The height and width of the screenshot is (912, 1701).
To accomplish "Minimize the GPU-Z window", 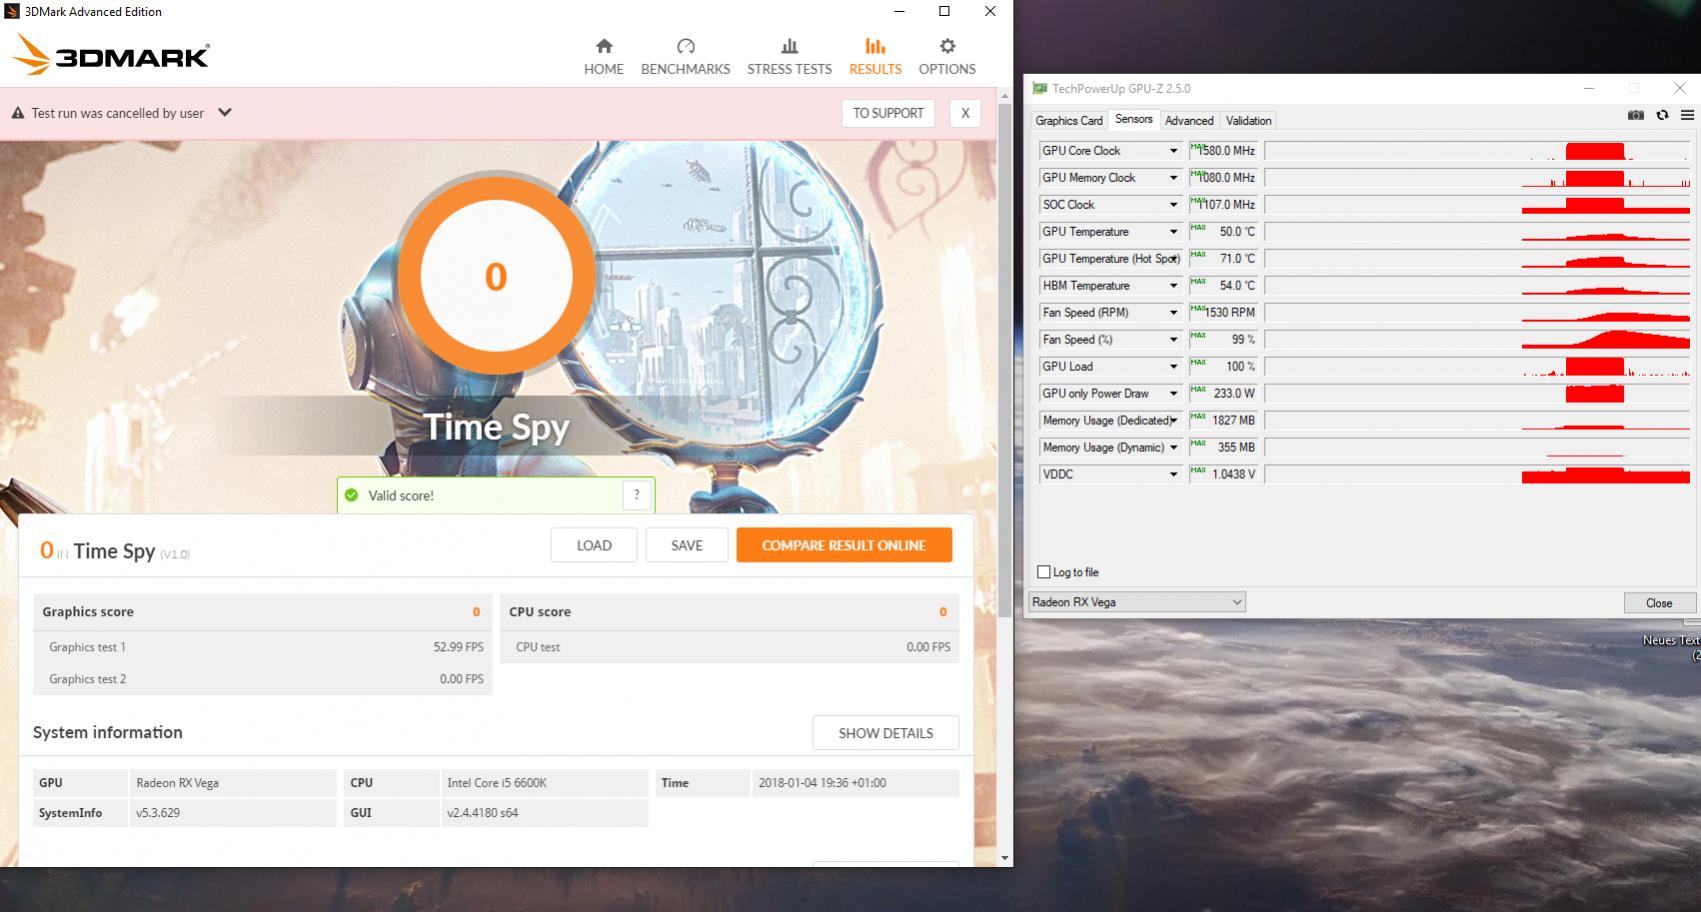I will pos(1588,88).
